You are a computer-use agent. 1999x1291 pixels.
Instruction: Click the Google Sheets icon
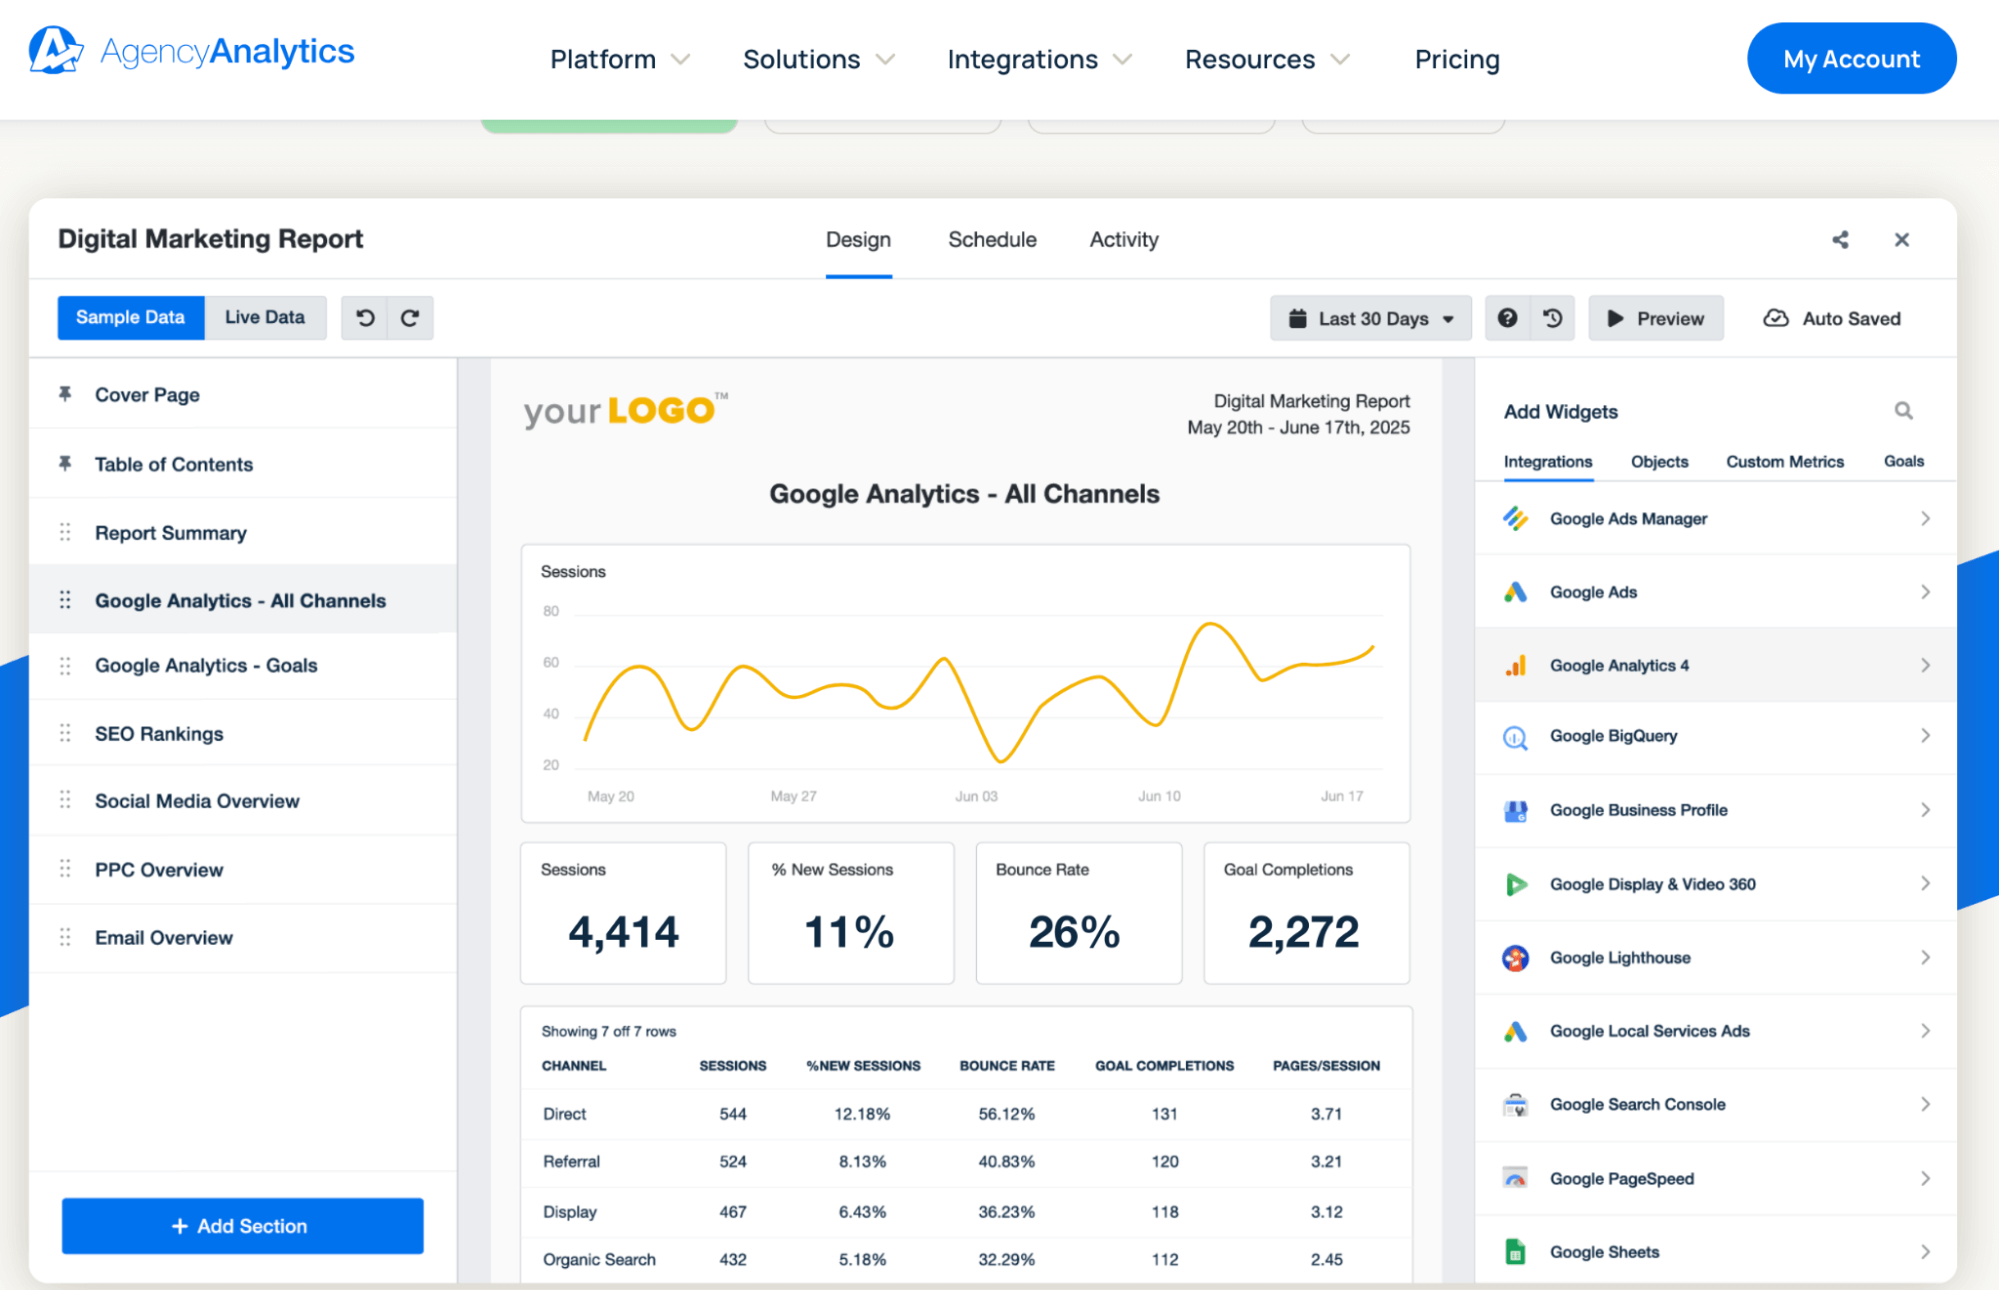tap(1515, 1252)
